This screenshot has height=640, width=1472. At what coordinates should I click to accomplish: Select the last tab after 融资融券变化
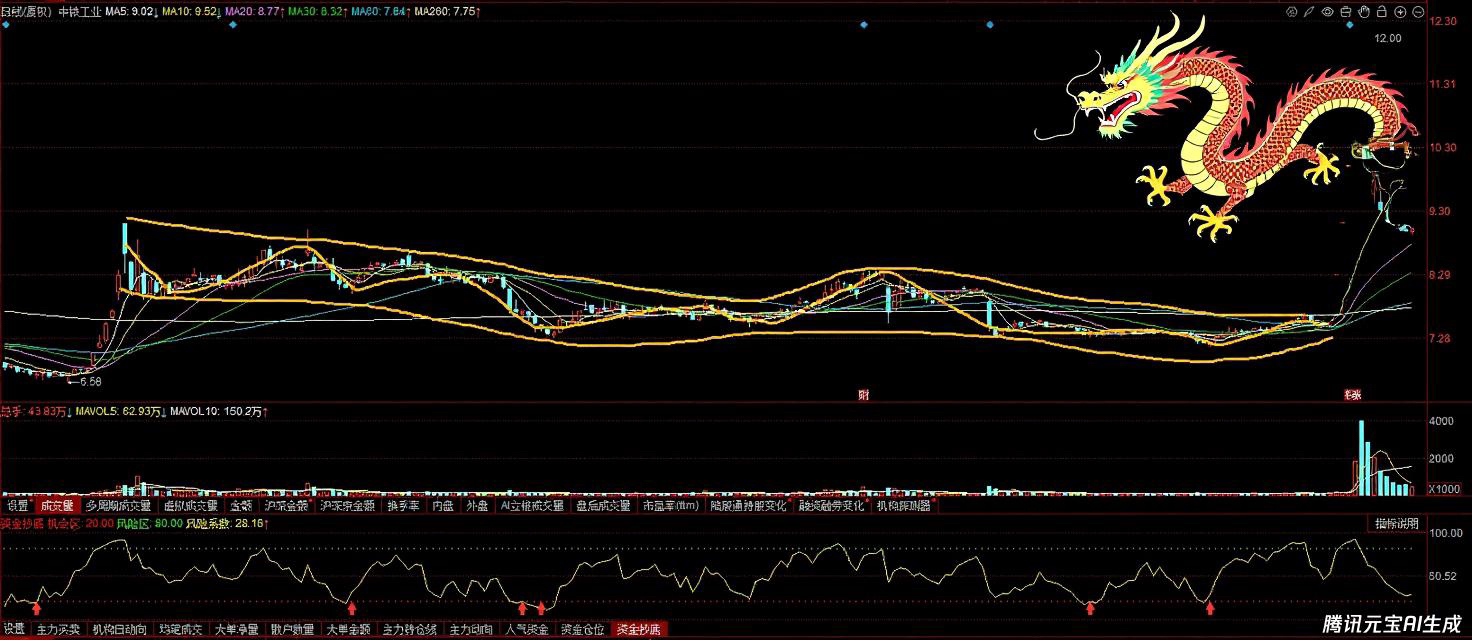click(x=903, y=506)
